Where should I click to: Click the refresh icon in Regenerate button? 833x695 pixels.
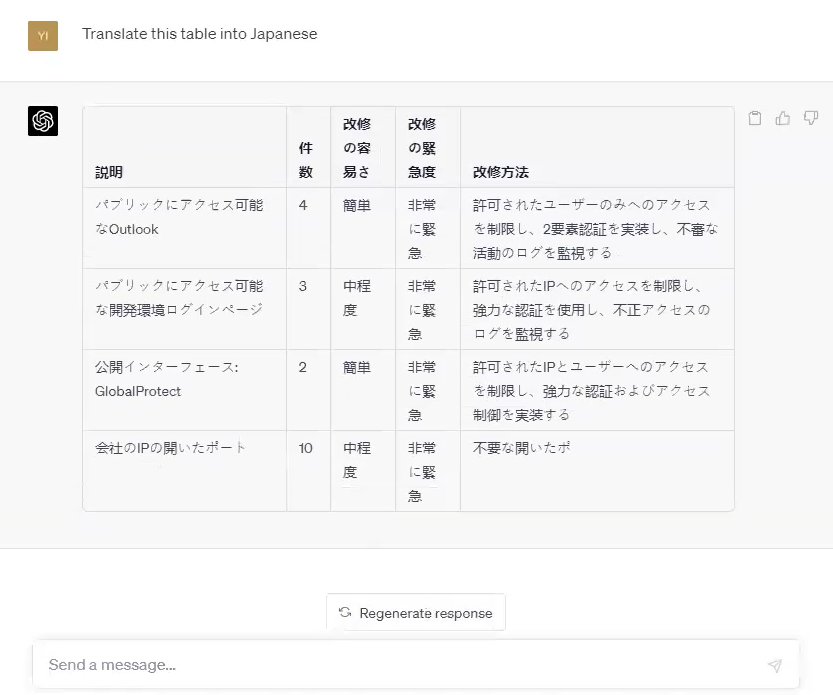point(345,612)
